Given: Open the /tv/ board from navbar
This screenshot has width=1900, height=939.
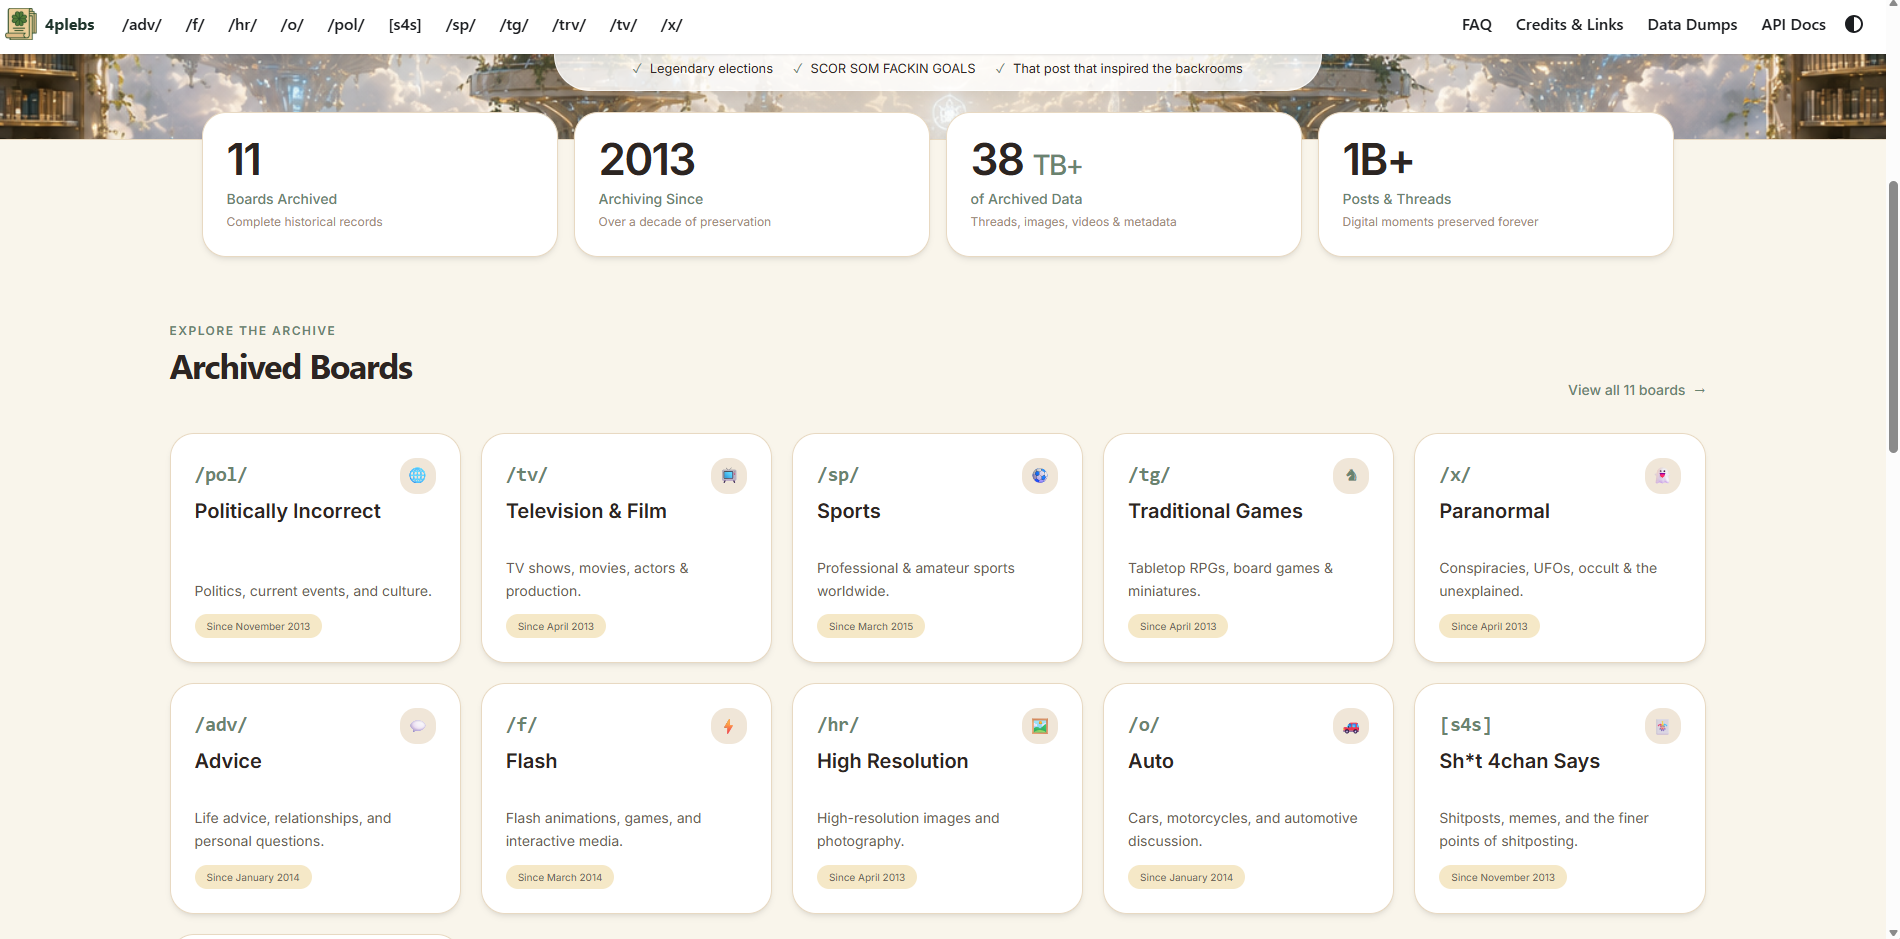Looking at the screenshot, I should point(624,25).
